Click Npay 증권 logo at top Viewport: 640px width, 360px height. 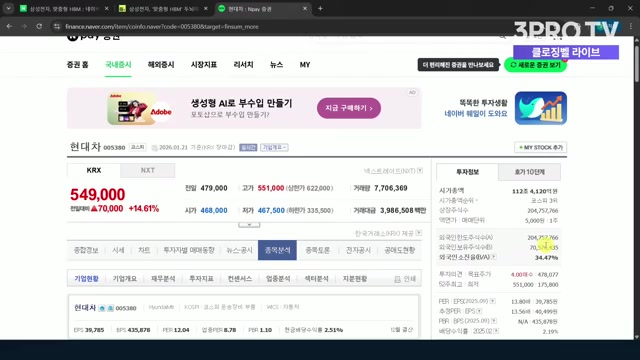[x=93, y=38]
